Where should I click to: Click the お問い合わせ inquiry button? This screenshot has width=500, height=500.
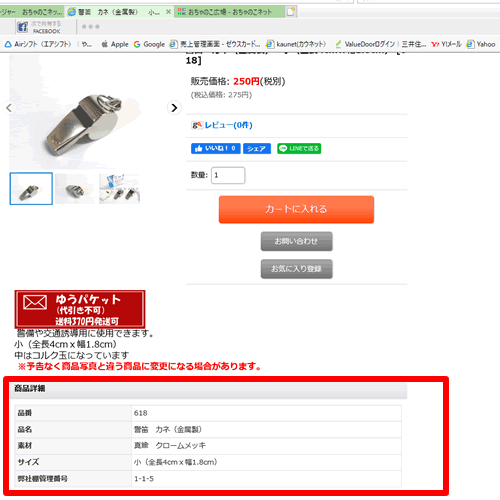coord(296,241)
